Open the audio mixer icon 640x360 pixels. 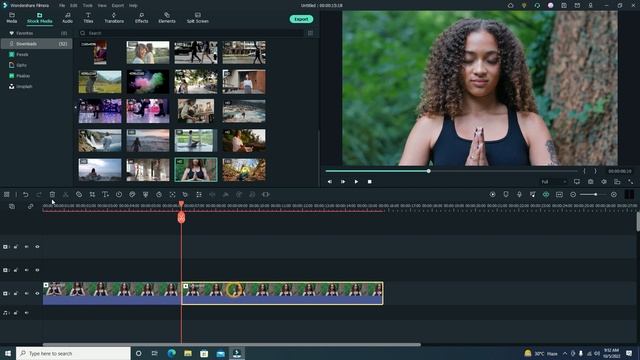(x=533, y=195)
